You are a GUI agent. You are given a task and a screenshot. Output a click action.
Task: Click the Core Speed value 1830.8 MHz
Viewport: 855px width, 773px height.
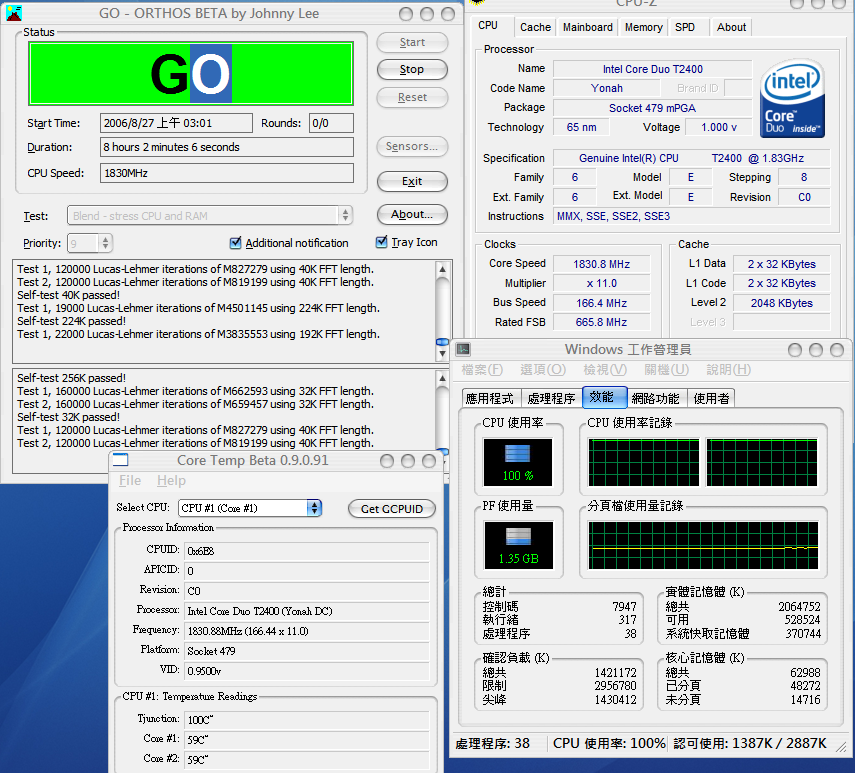click(601, 264)
